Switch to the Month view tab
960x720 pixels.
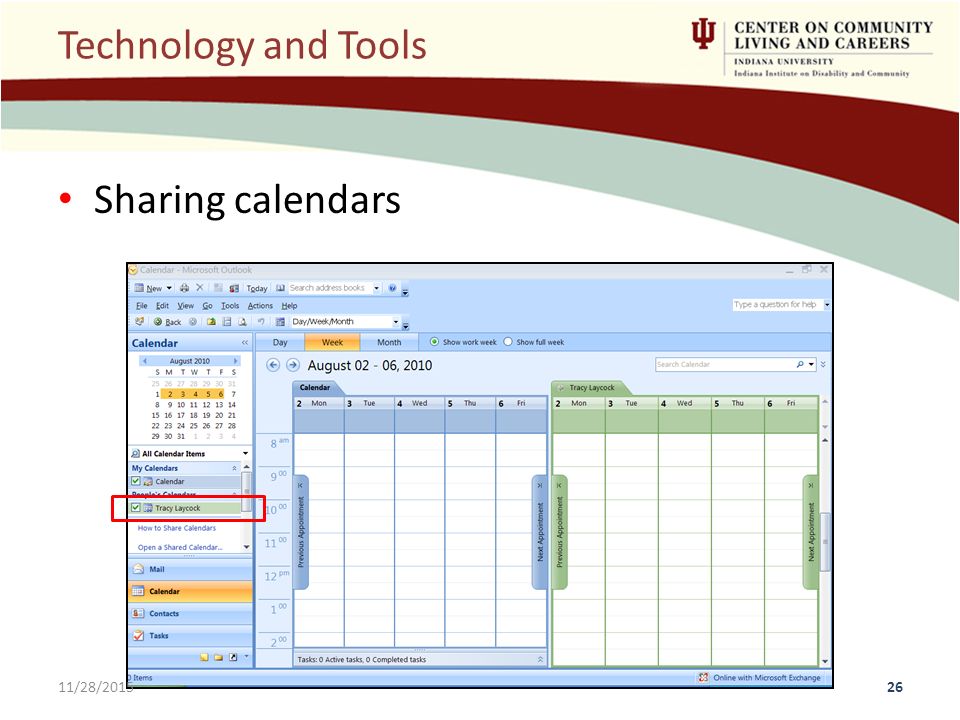(x=389, y=342)
